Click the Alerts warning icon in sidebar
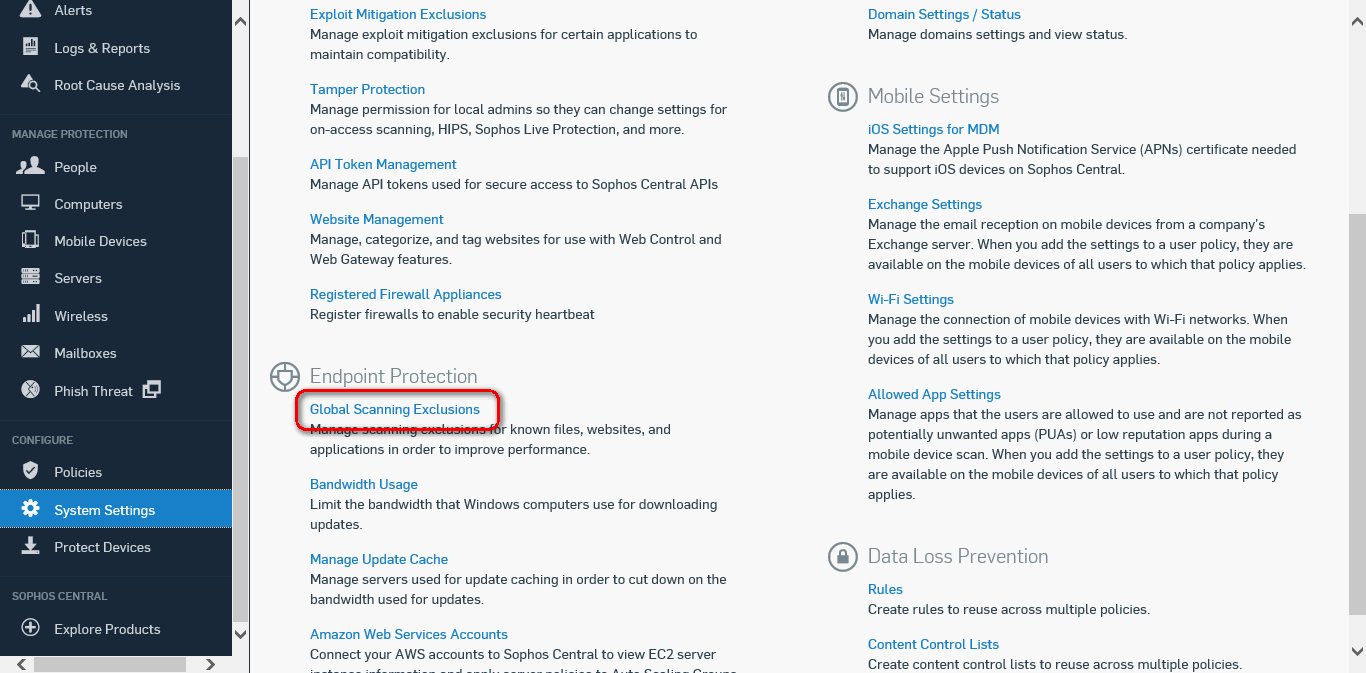The image size is (1366, 673). click(x=31, y=10)
